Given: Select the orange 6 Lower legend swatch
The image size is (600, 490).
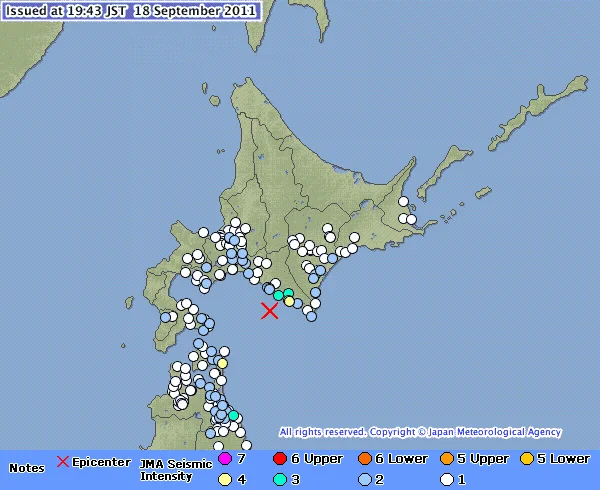Looking at the screenshot, I should 365,458.
